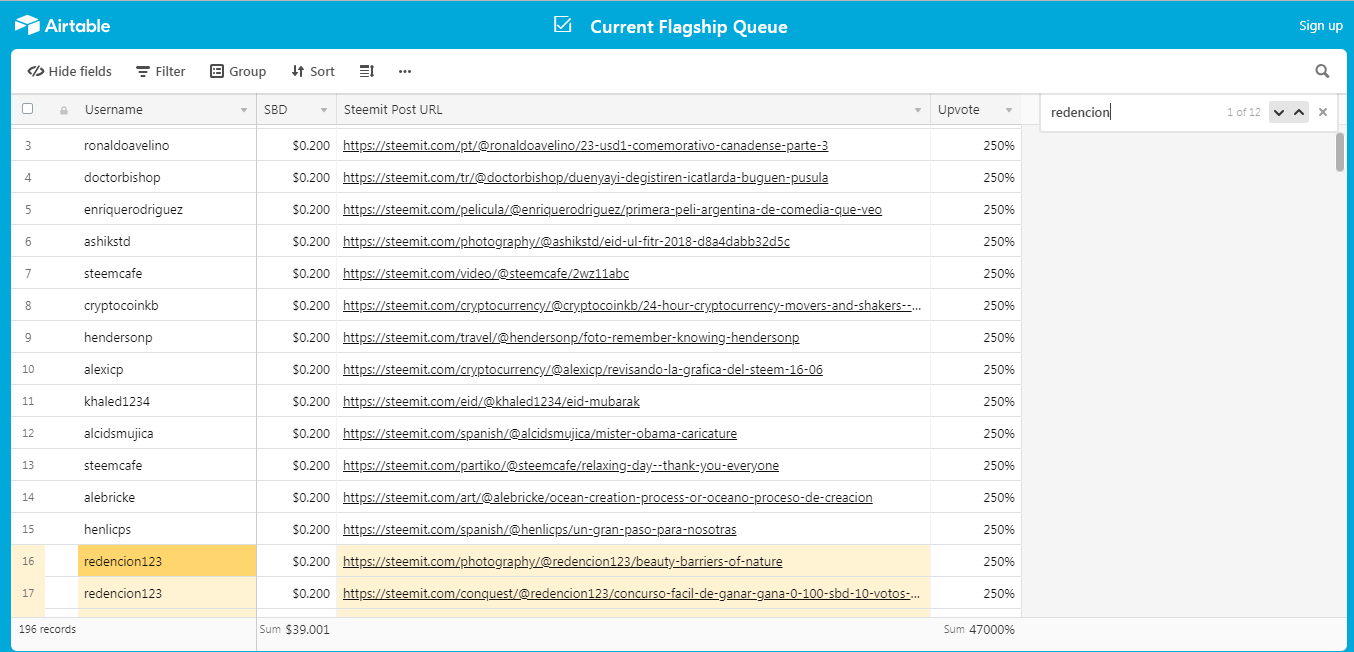Open cryptocoinkb's cryptocurrency post link
1354x652 pixels.
(633, 306)
